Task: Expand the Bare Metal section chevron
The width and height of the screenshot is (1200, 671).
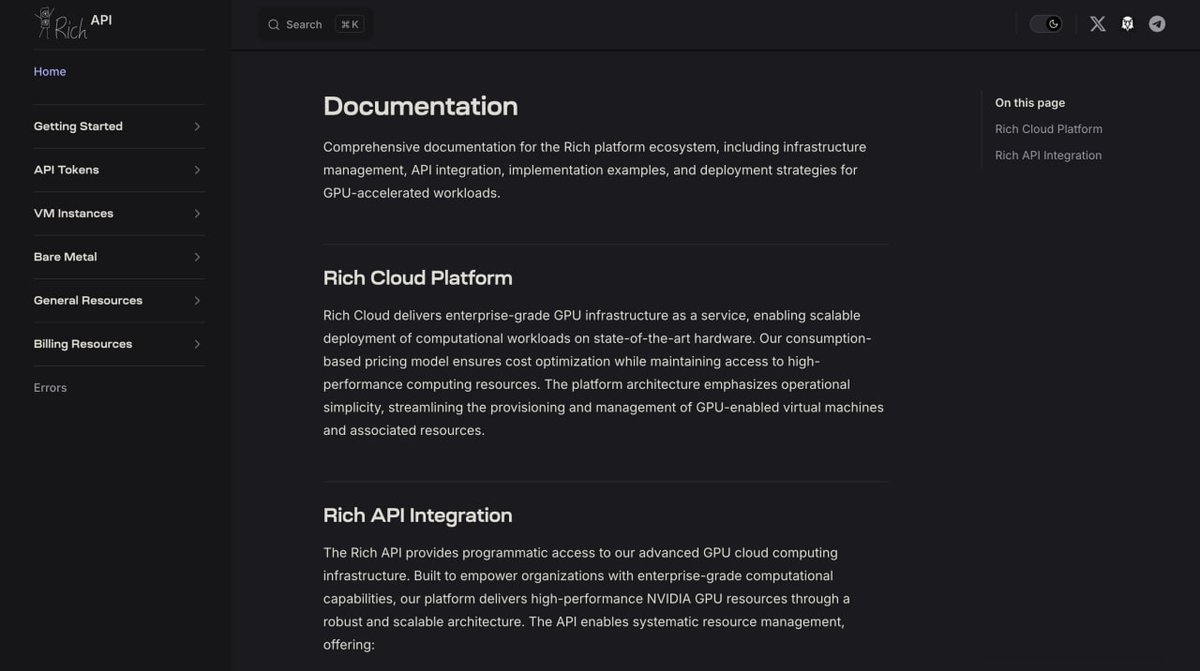Action: coord(197,257)
